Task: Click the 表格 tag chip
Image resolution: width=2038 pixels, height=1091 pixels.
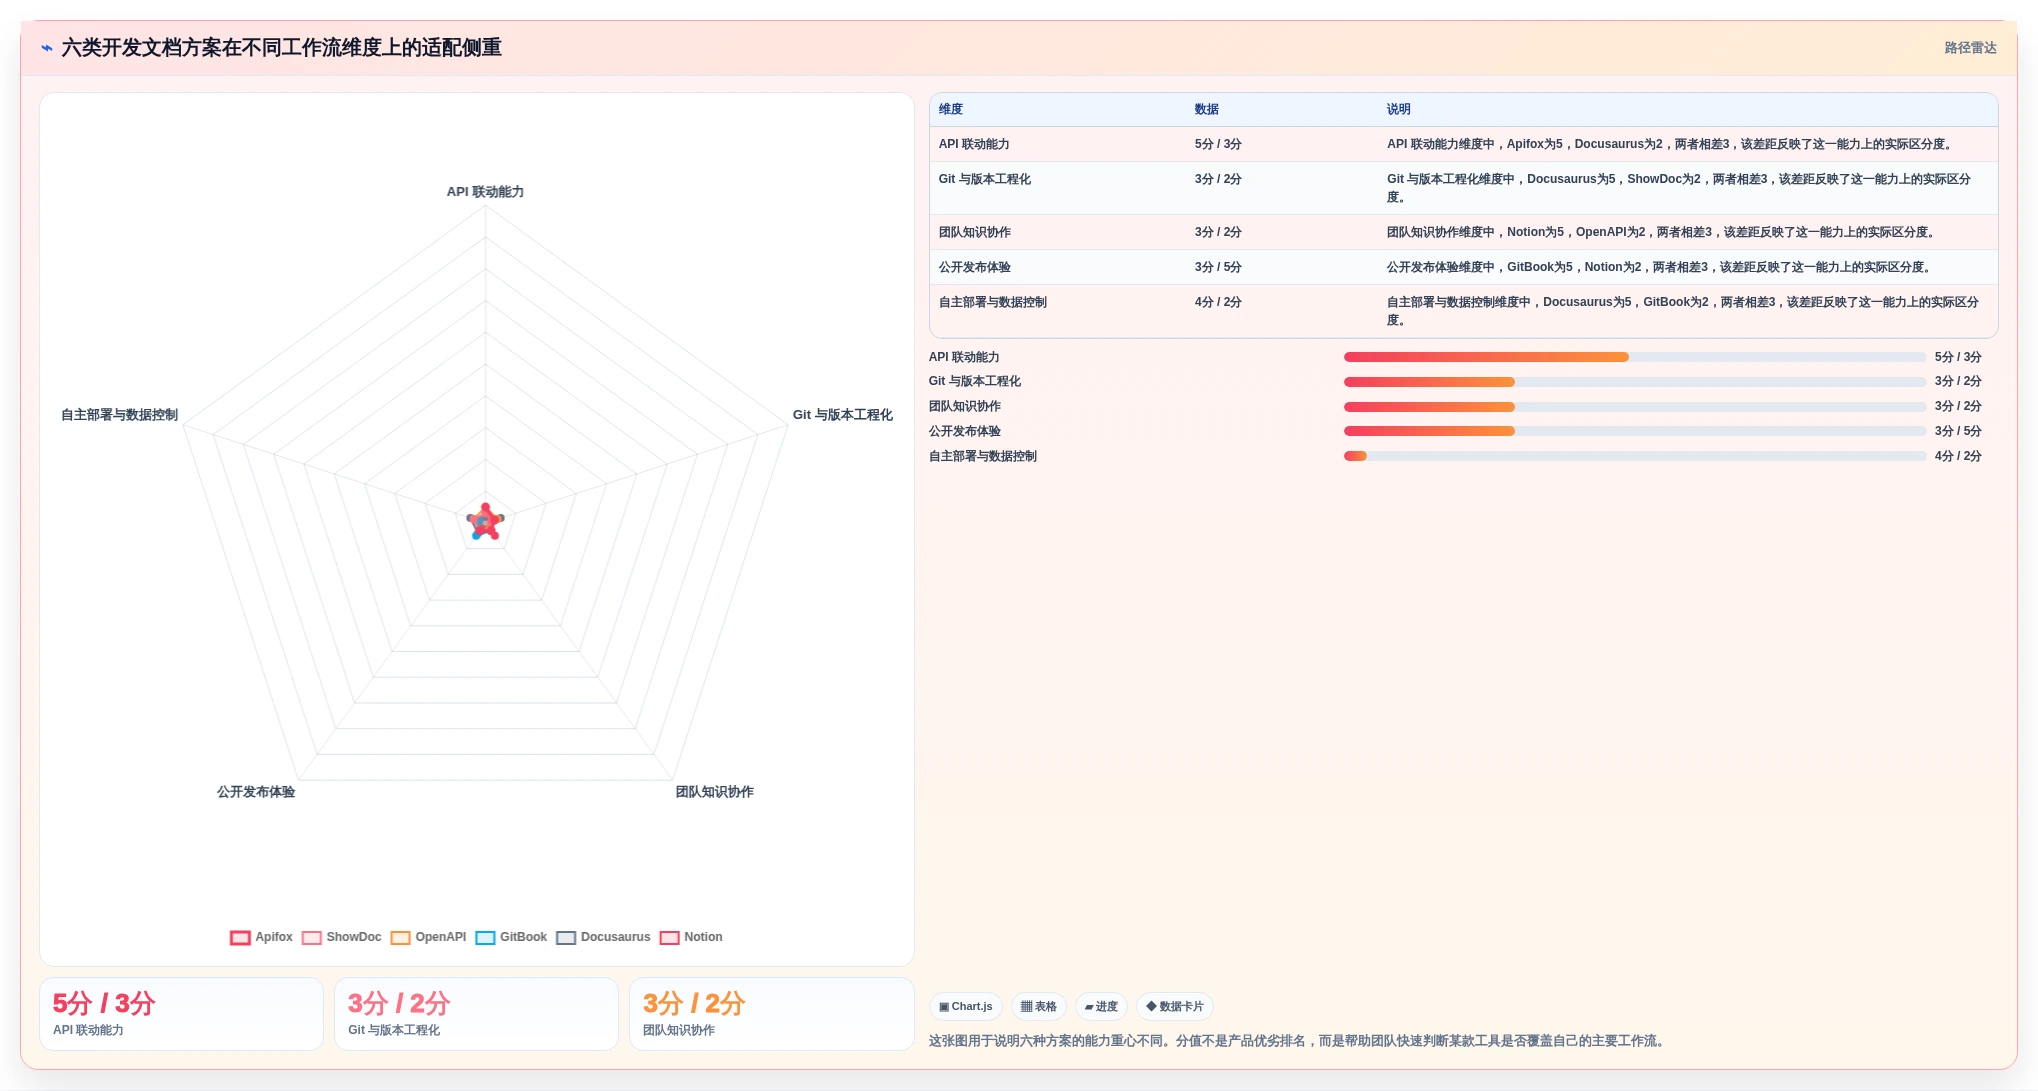Action: coord(1039,1006)
